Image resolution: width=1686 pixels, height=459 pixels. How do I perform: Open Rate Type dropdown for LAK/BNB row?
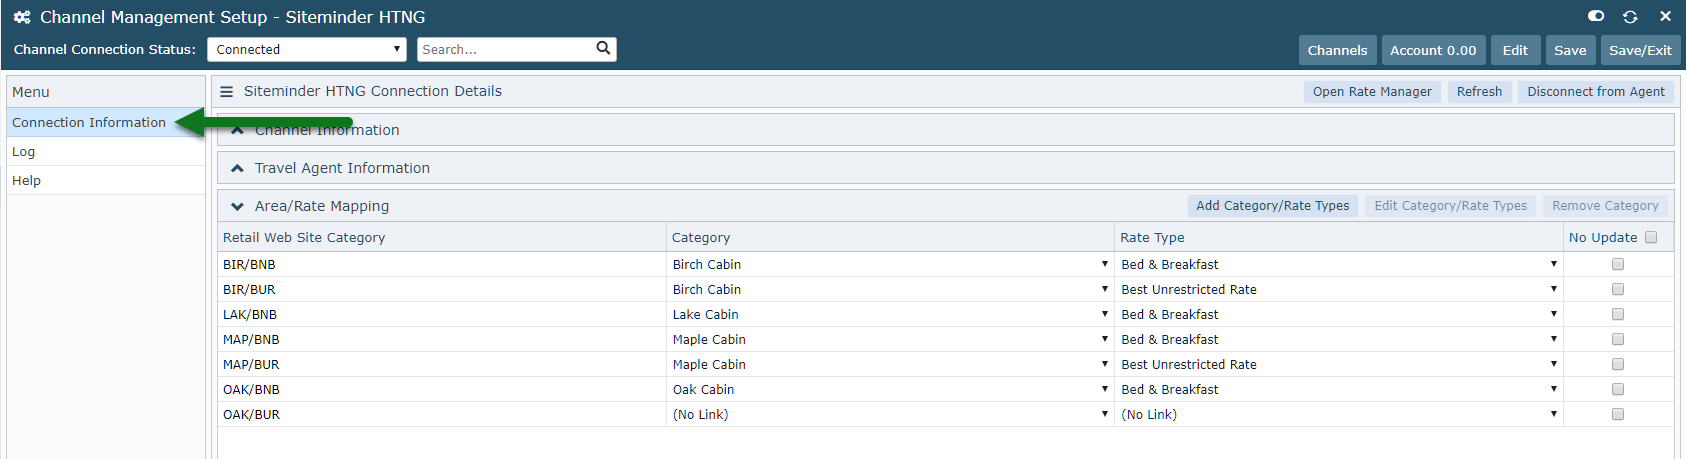pyautogui.click(x=1339, y=314)
